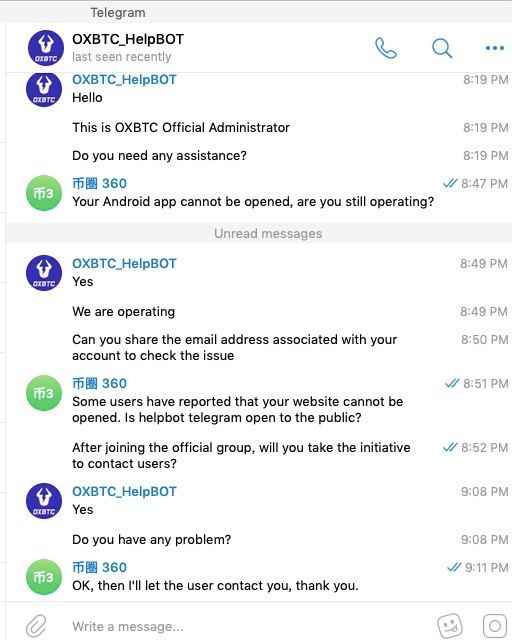Click OXBTC avatar beside the 9:08 PM reply
The height and width of the screenshot is (640, 512).
tap(44, 501)
